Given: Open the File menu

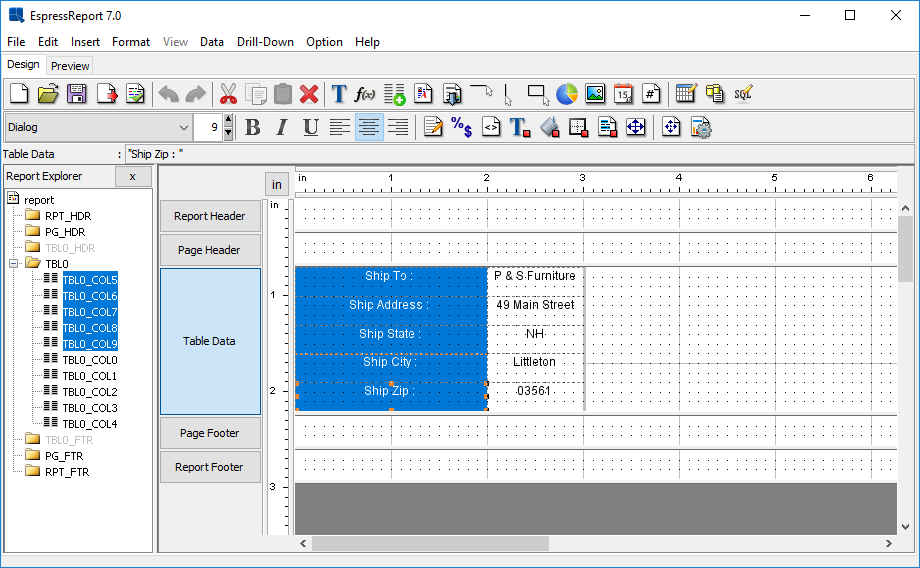Looking at the screenshot, I should point(16,42).
